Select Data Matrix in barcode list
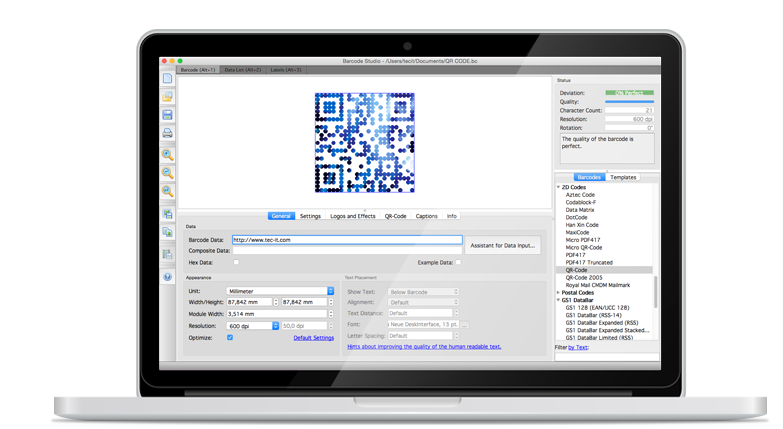This screenshot has height=429, width=783. coord(580,210)
